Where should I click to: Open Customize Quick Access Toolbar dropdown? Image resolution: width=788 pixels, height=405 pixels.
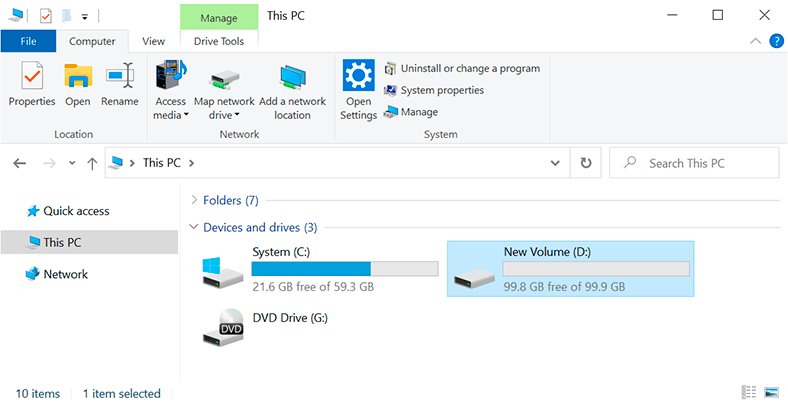(x=85, y=17)
